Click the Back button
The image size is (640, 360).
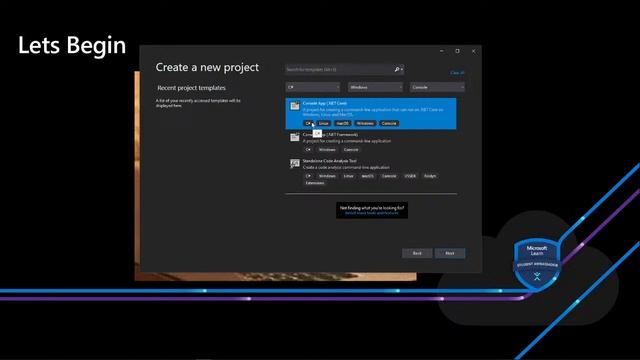[417, 253]
